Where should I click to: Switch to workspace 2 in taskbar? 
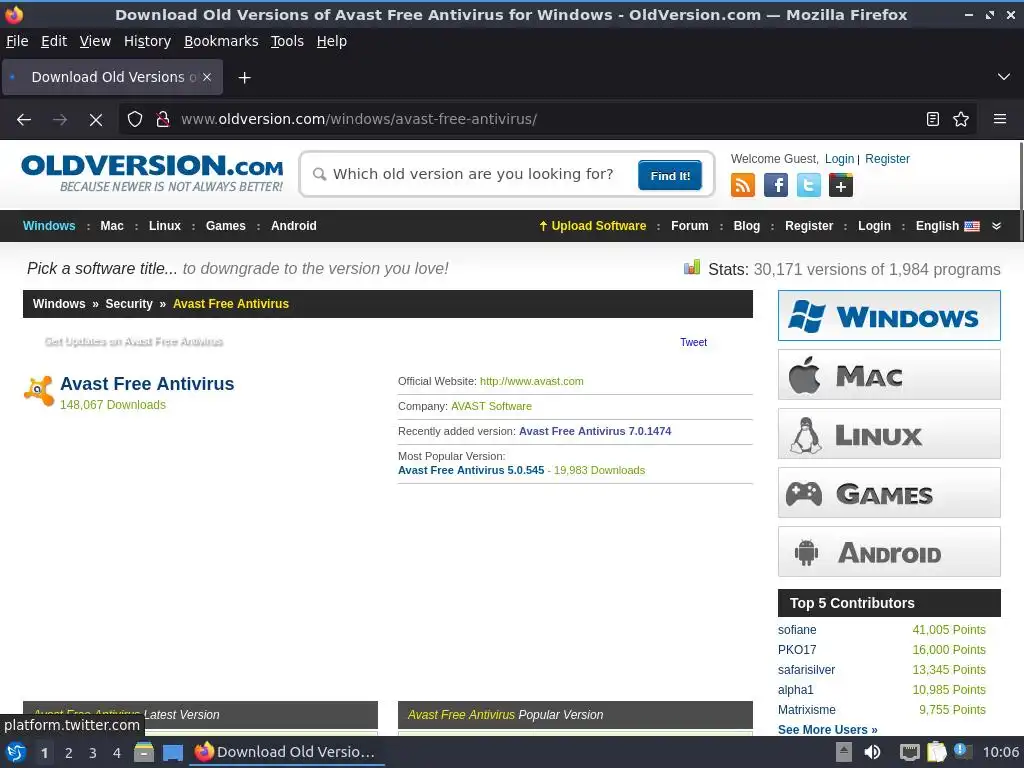tap(69, 753)
